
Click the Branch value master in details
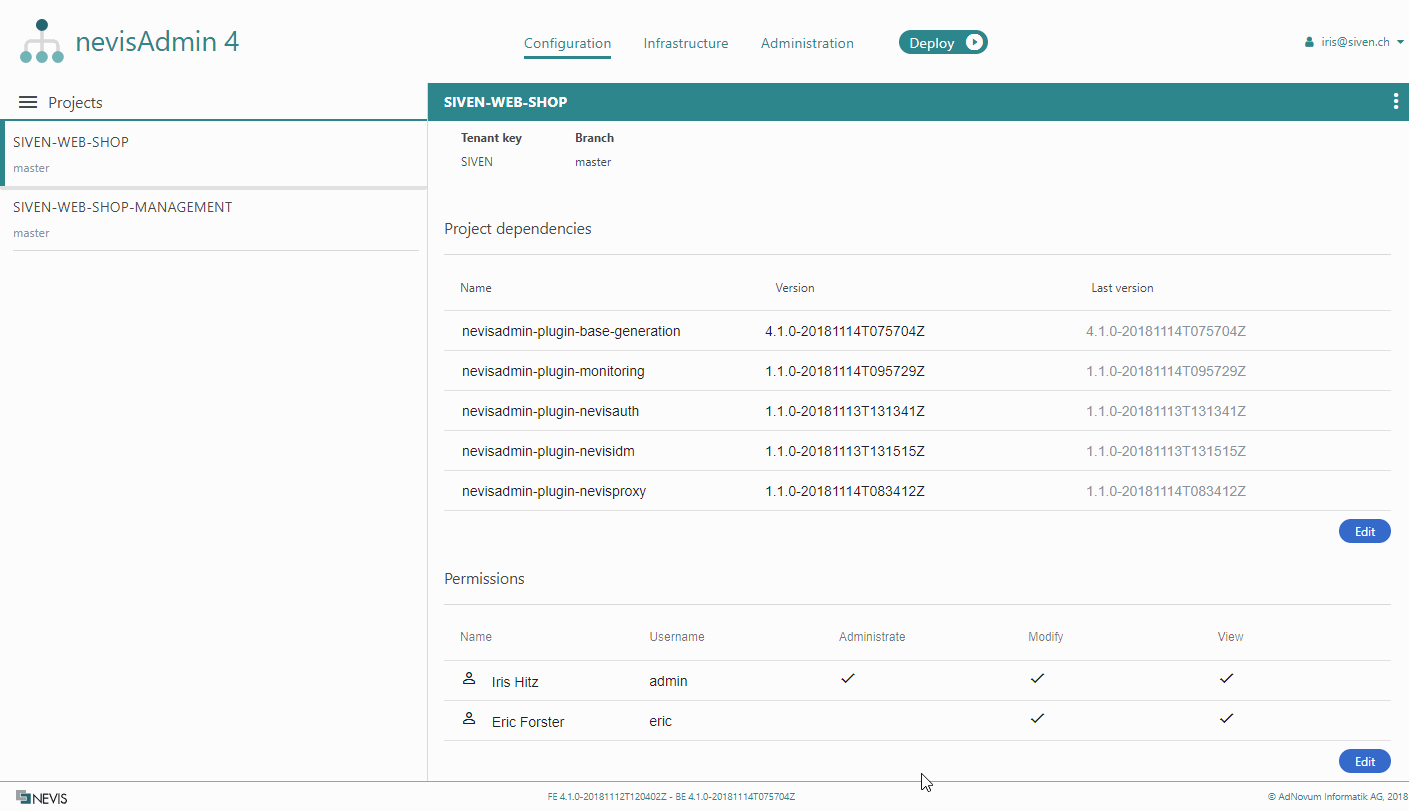593,162
